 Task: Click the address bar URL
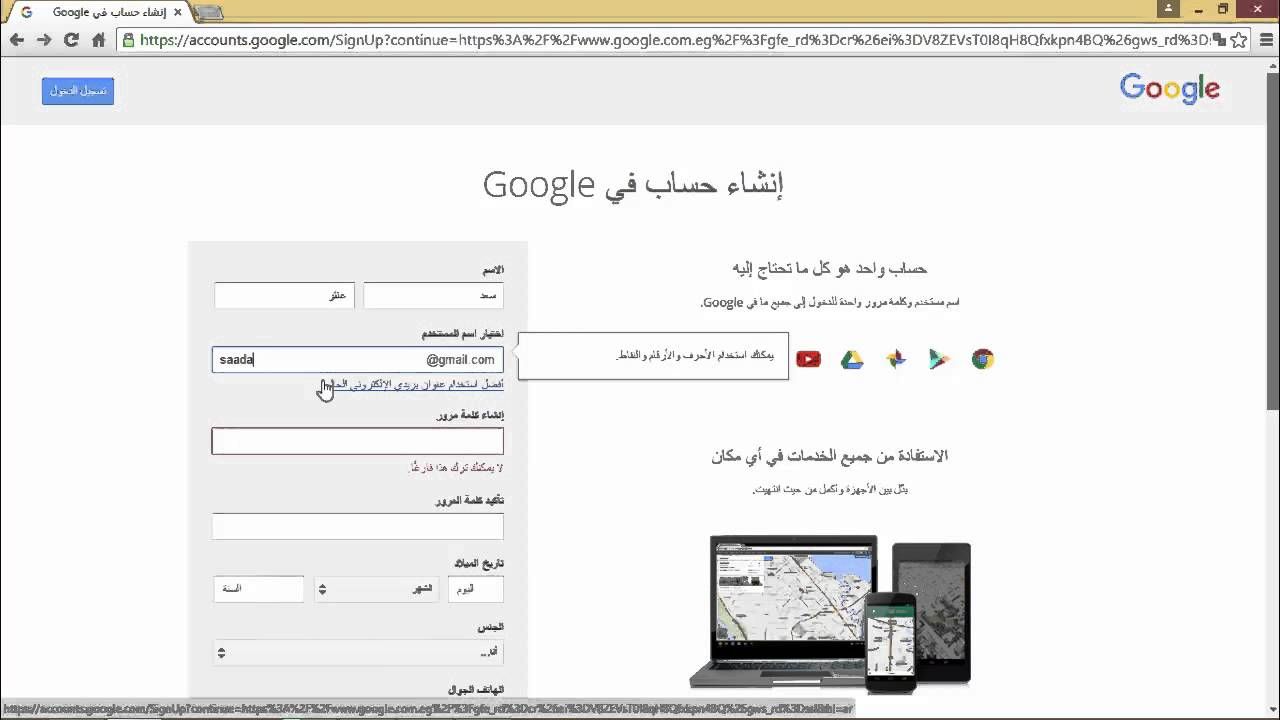pyautogui.click(x=675, y=40)
